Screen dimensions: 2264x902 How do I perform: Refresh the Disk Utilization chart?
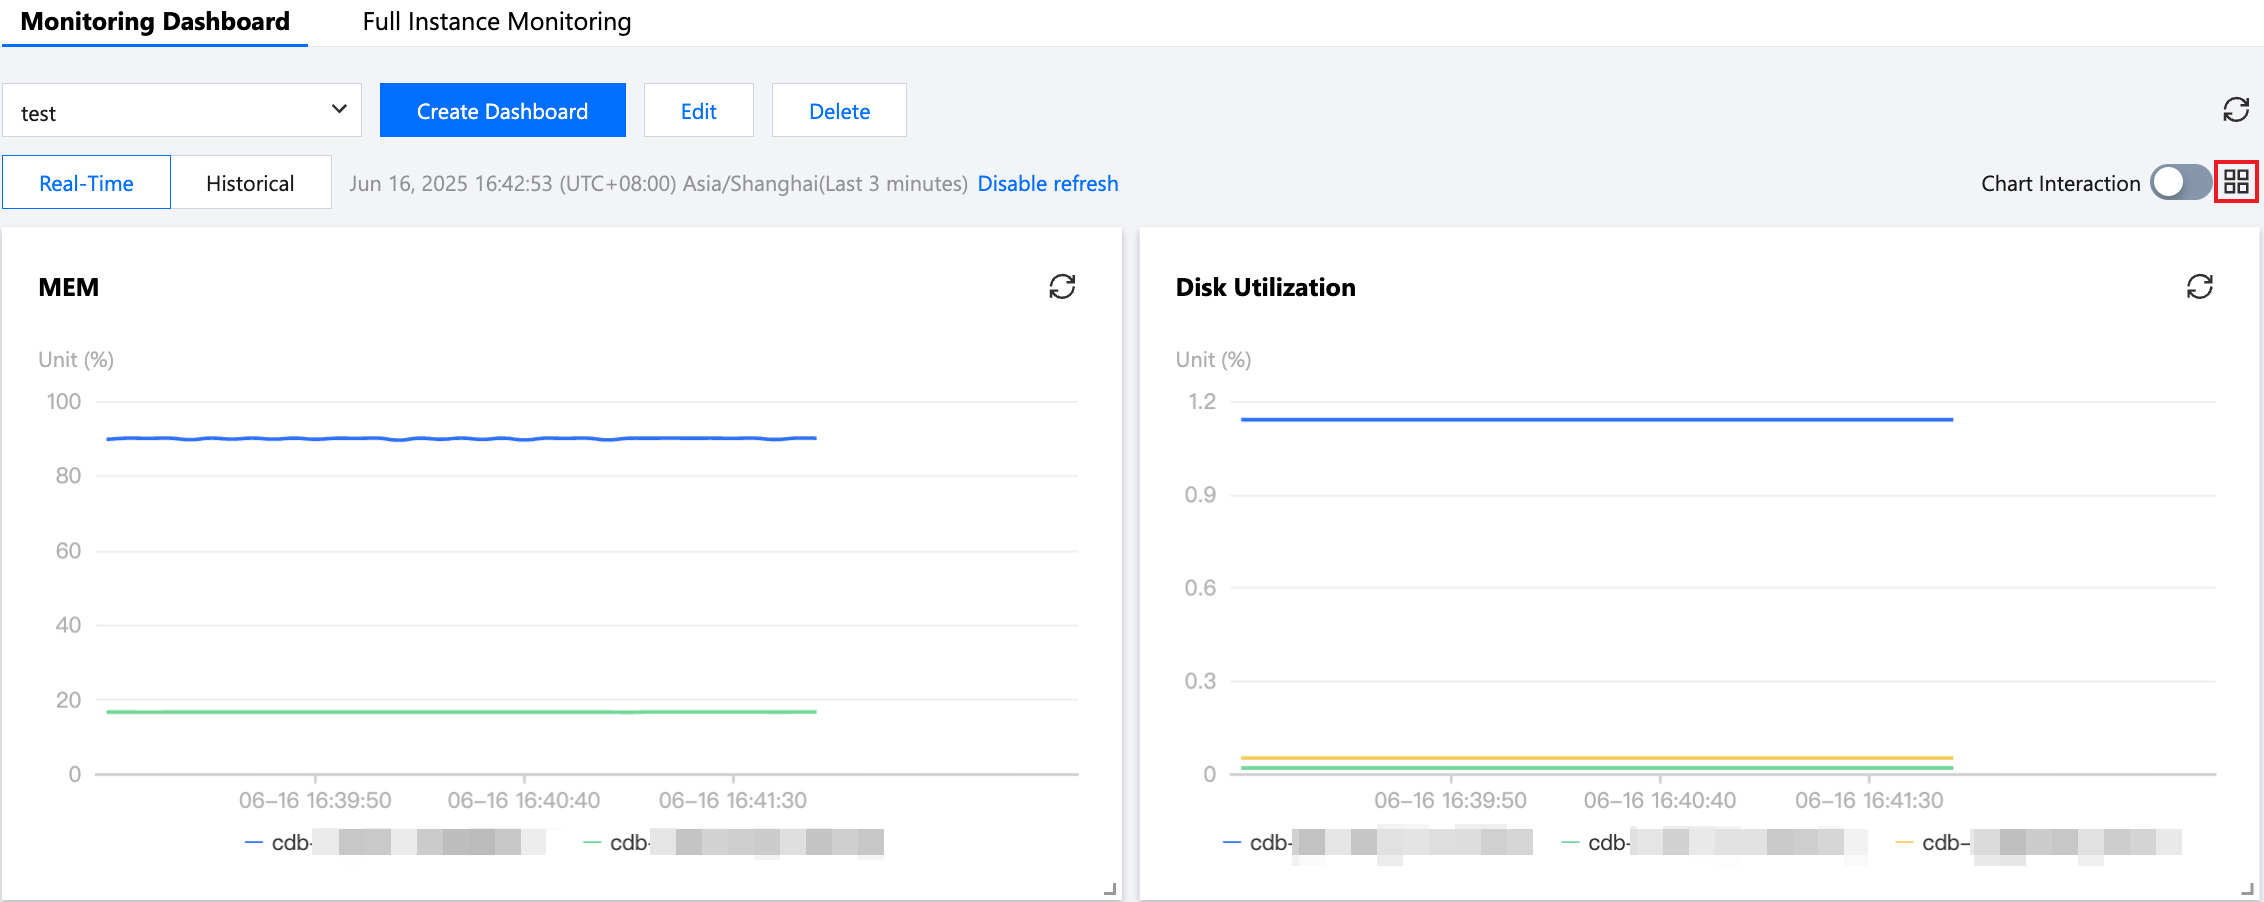pos(2199,287)
